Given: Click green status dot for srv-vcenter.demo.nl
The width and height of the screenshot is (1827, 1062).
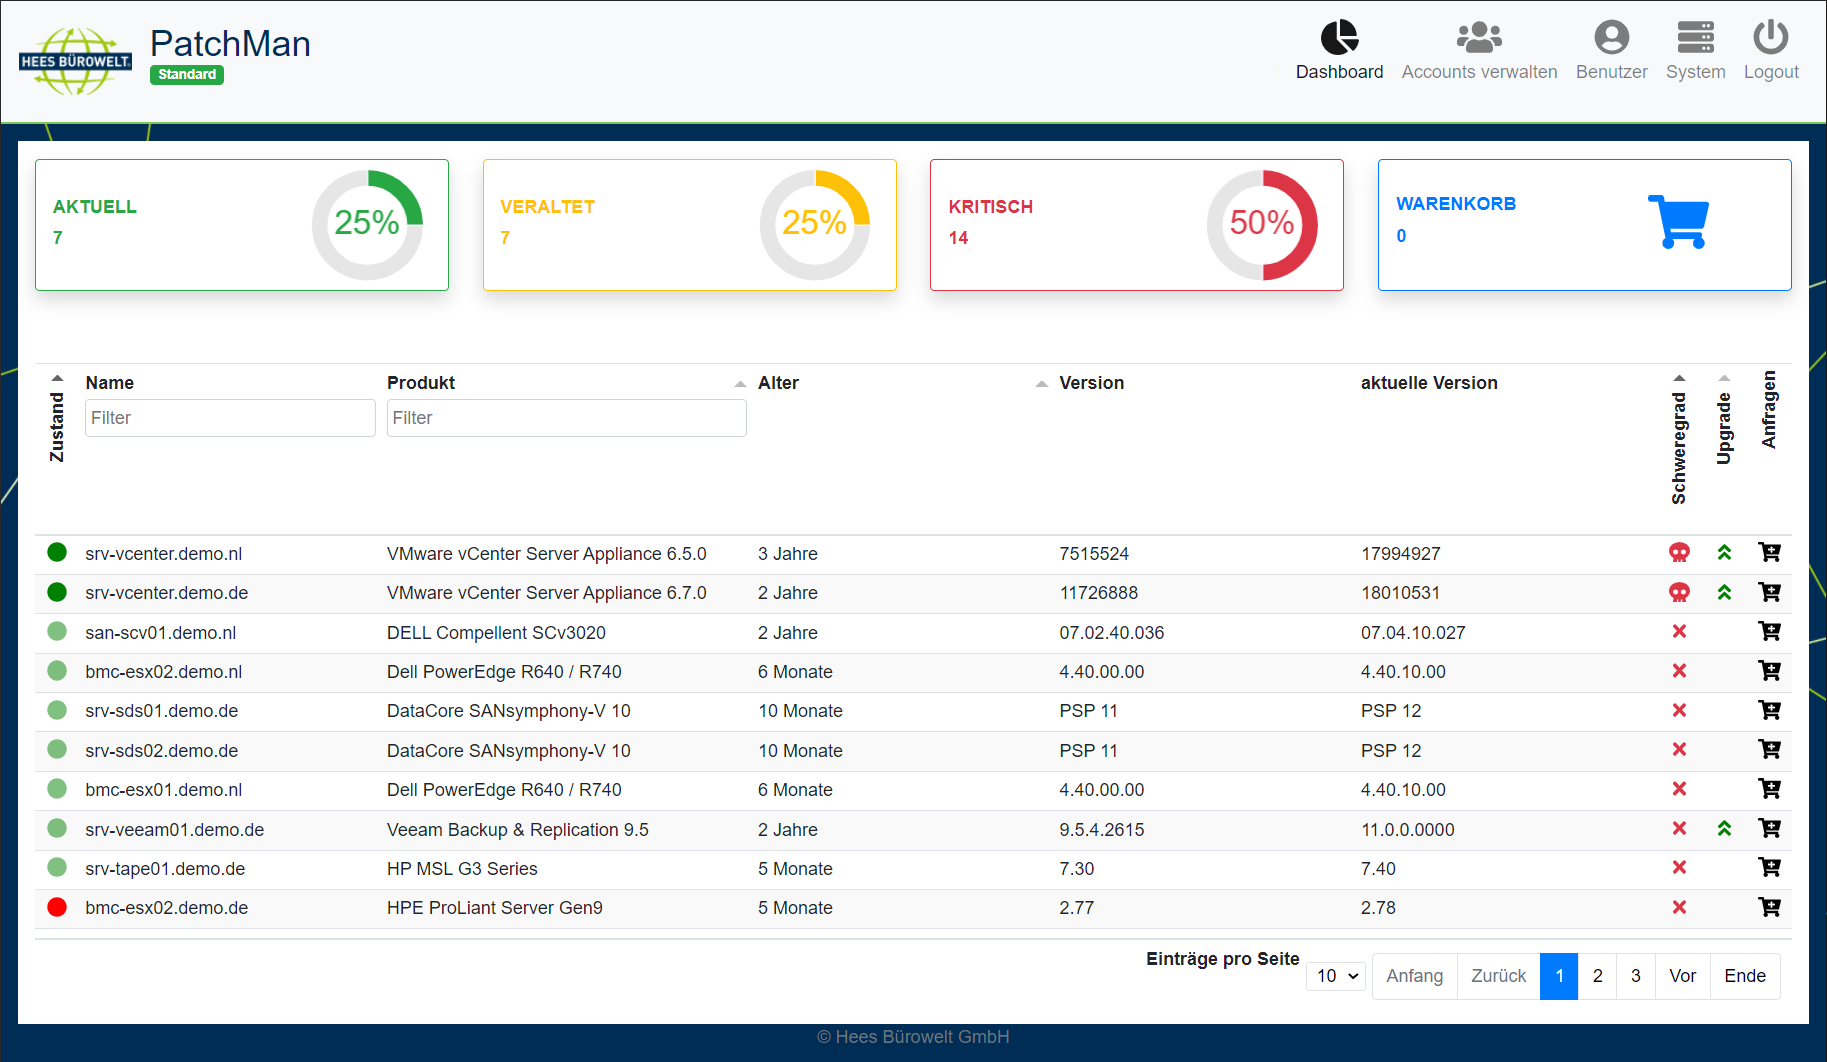Looking at the screenshot, I should click(57, 553).
